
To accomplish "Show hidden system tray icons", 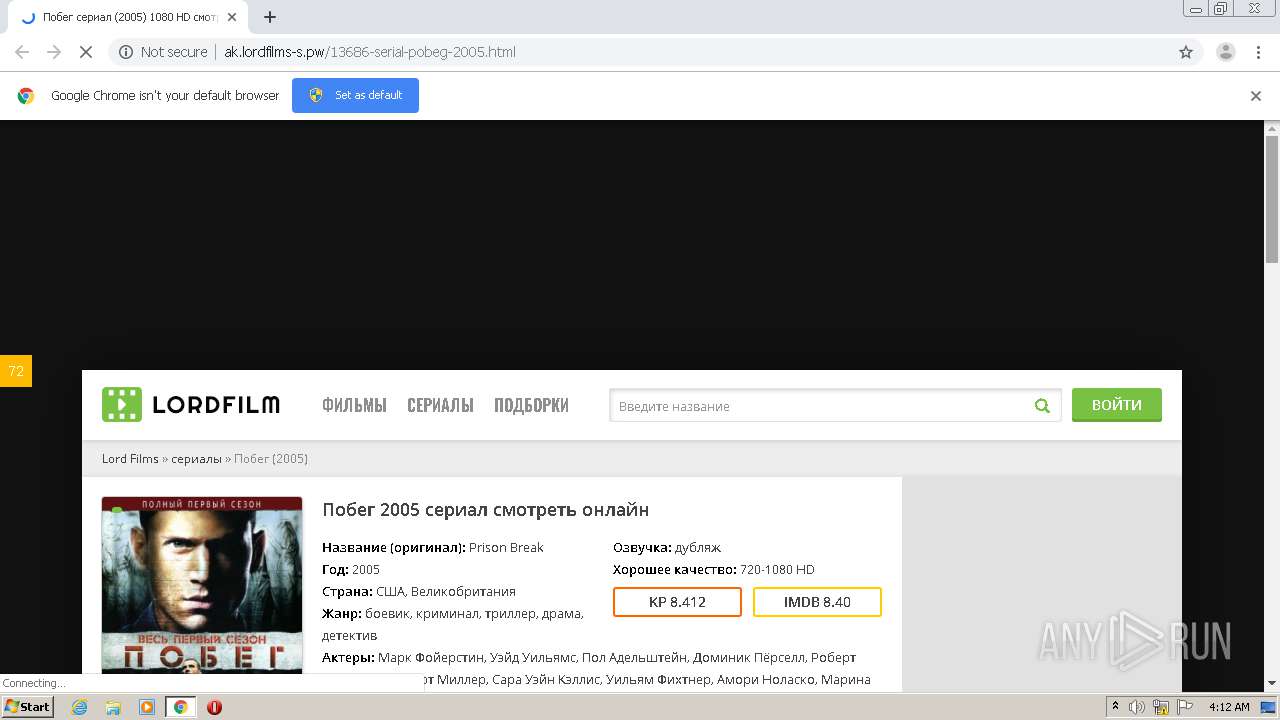I will pyautogui.click(x=1115, y=707).
